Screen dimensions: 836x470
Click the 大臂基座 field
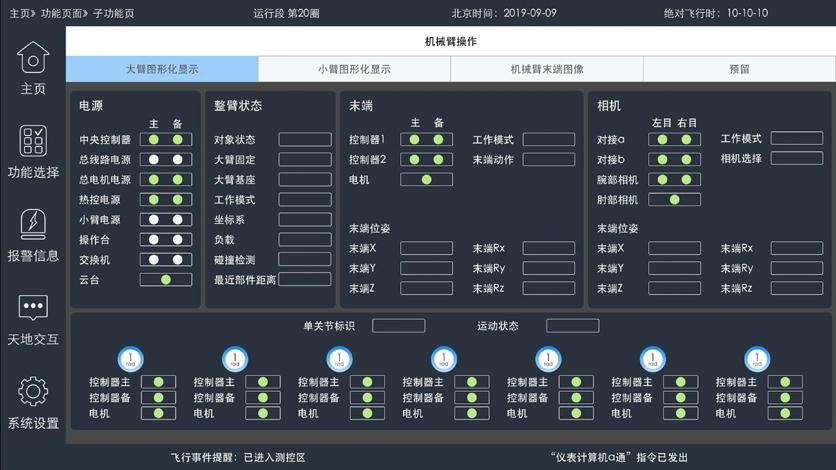click(x=305, y=180)
